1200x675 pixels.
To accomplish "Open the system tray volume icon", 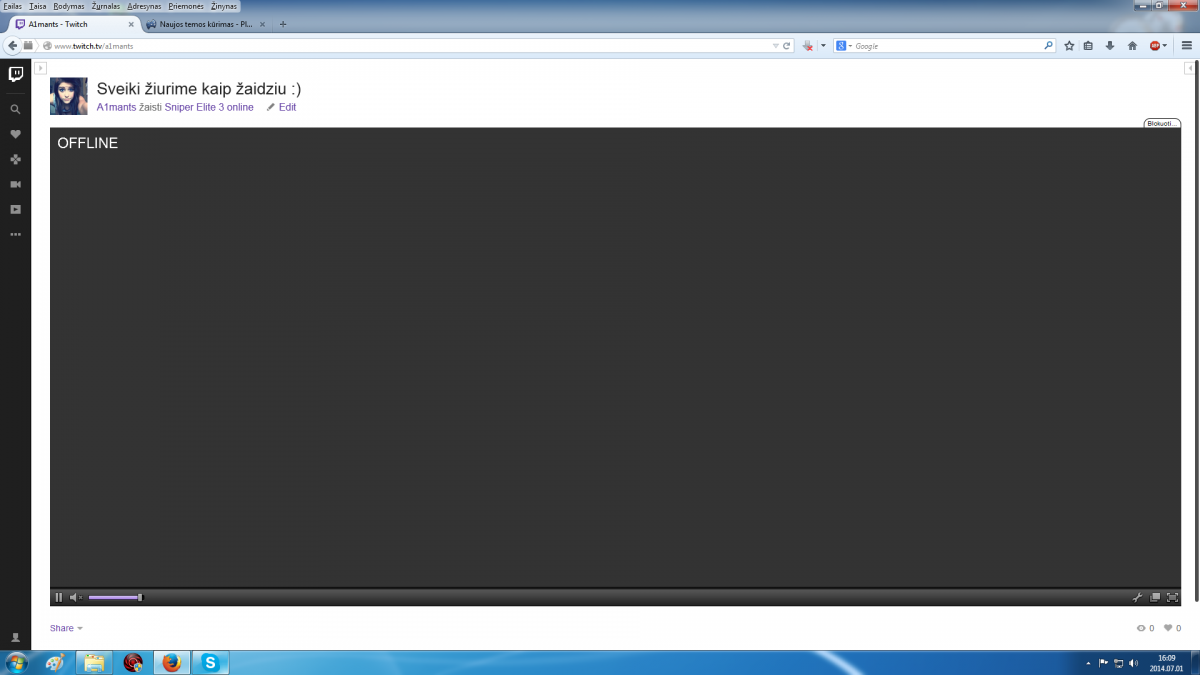I will point(1133,663).
